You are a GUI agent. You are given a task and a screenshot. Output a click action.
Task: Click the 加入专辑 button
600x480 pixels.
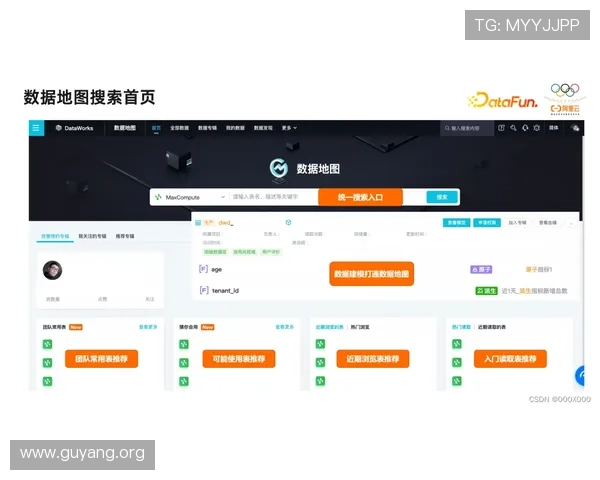pyautogui.click(x=517, y=223)
